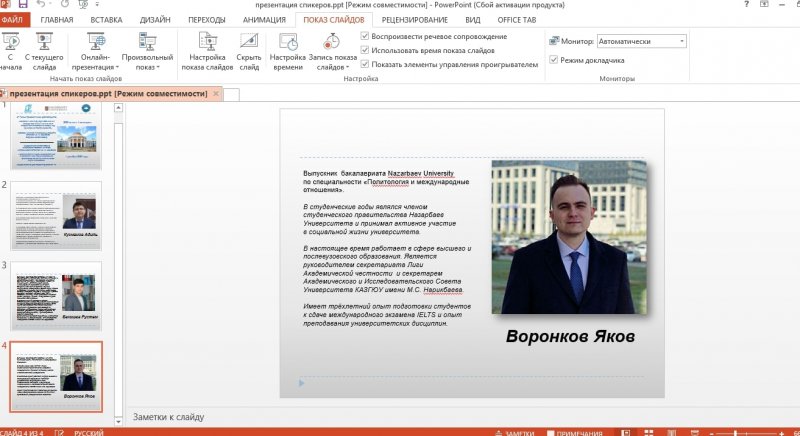The height and width of the screenshot is (436, 800).
Task: Expand undo history dropdown arrow
Action: 49,4
